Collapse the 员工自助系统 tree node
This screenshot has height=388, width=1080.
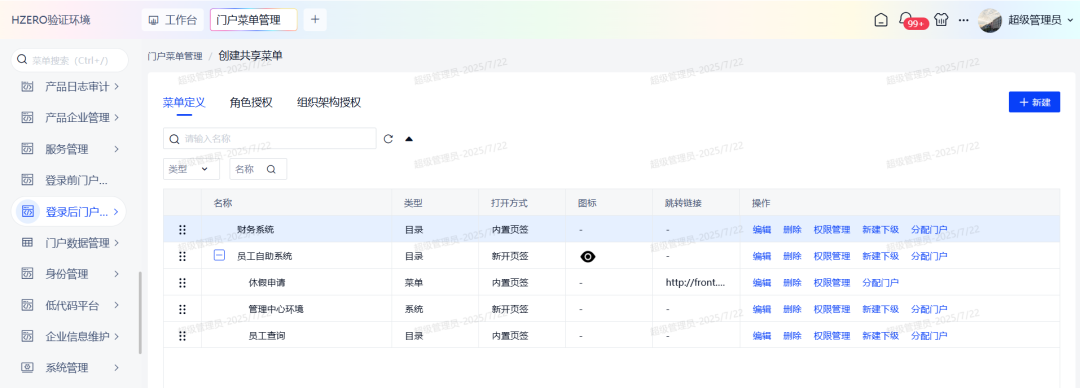click(x=219, y=256)
